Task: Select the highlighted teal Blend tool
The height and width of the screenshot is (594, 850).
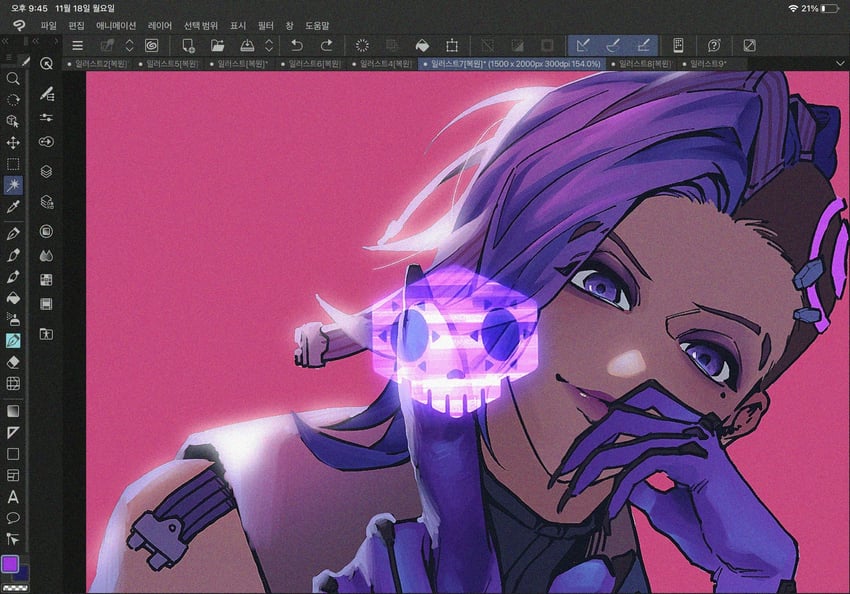Action: coord(13,340)
